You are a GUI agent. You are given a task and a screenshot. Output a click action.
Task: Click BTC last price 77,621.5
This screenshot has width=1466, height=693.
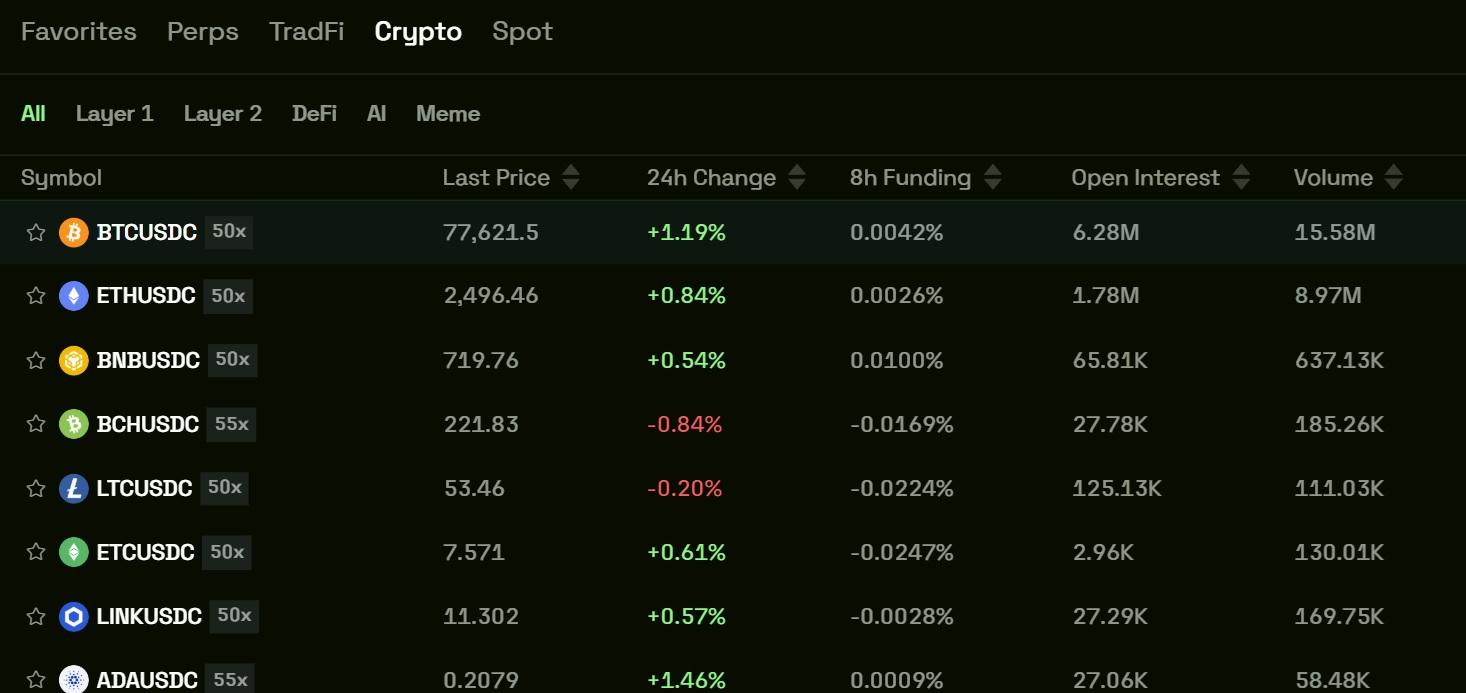pyautogui.click(x=491, y=232)
